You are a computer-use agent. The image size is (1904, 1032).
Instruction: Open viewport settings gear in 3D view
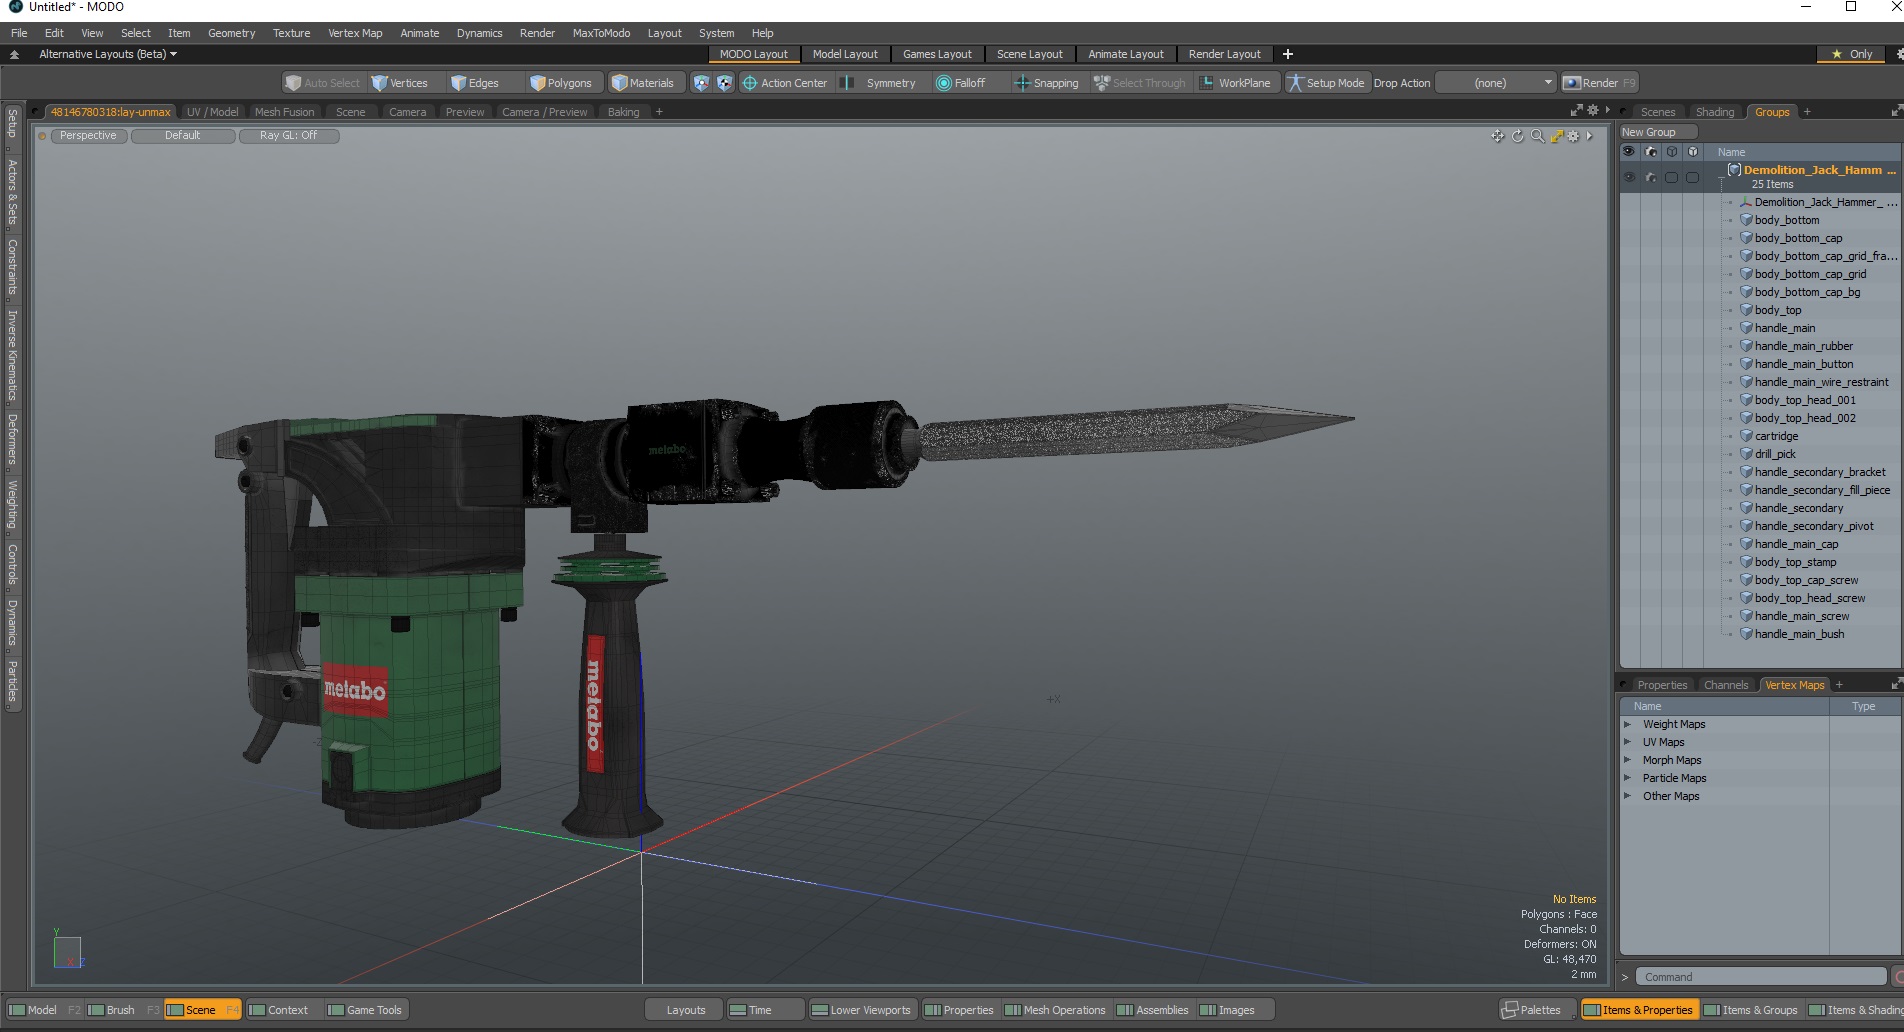[1573, 136]
